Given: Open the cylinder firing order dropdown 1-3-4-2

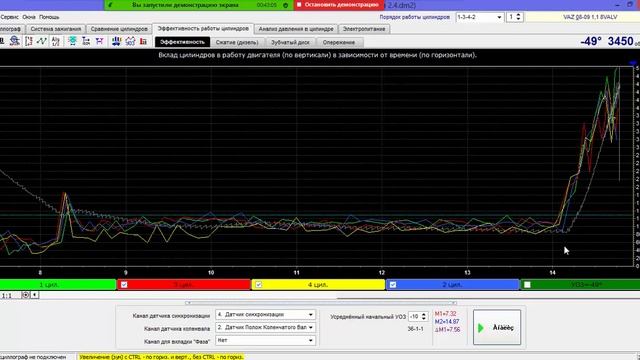Looking at the screenshot, I should pos(480,17).
